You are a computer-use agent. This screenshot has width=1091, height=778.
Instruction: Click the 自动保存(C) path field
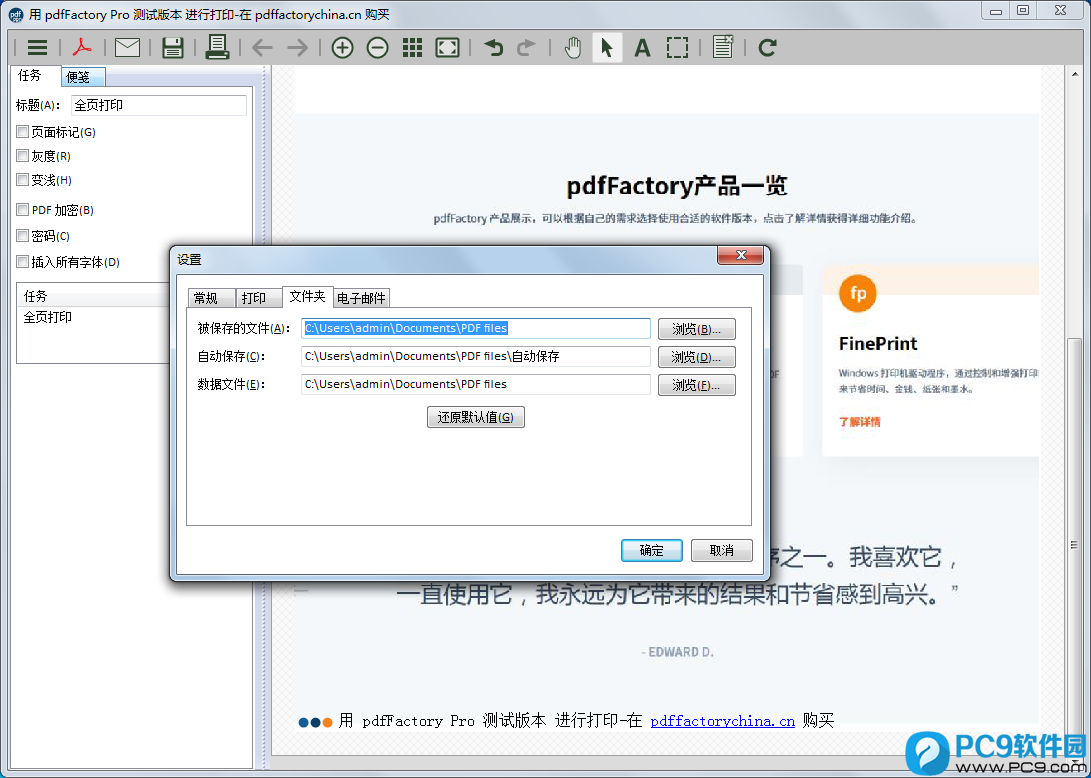(476, 356)
